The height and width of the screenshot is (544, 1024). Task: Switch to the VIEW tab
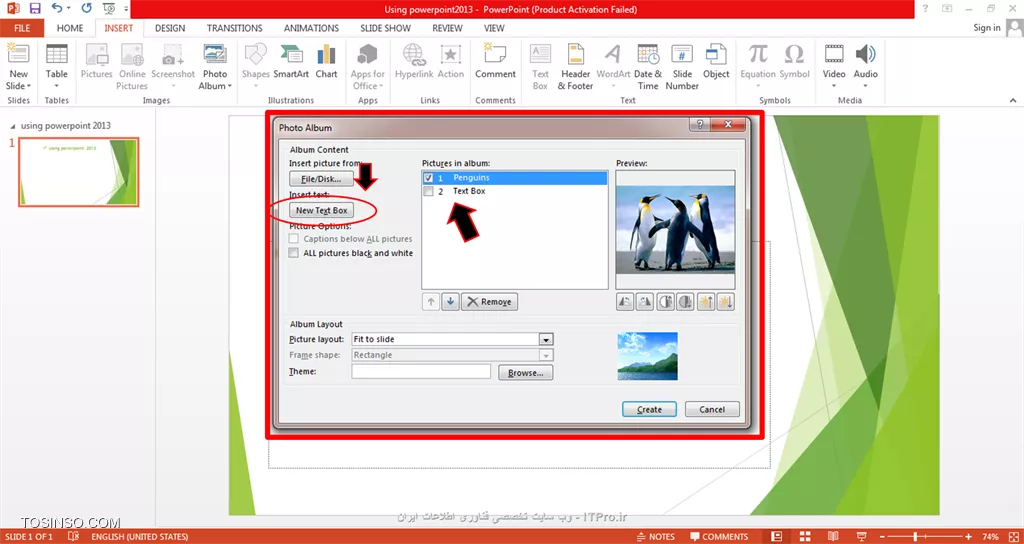pyautogui.click(x=494, y=28)
